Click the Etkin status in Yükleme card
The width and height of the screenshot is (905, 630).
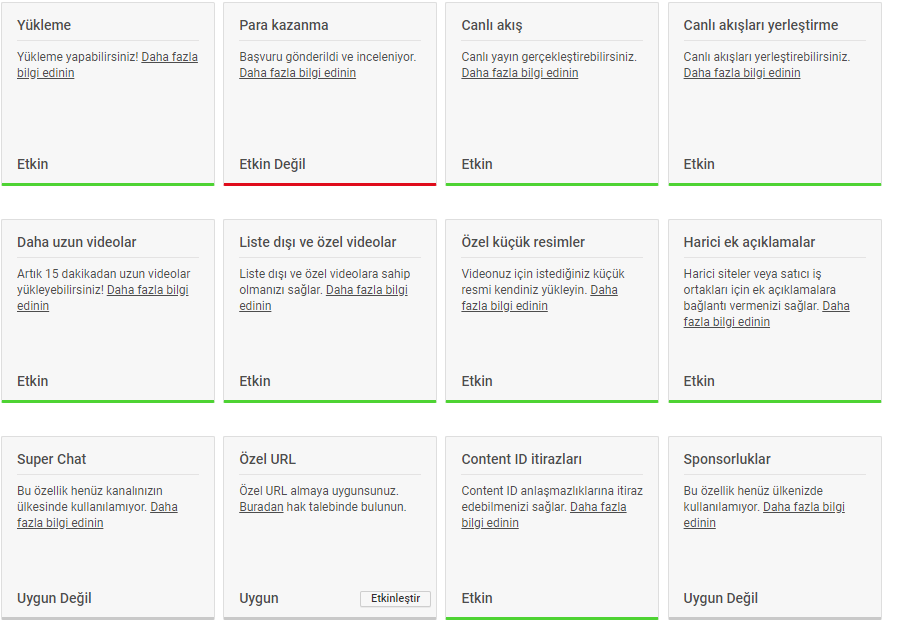(33, 164)
